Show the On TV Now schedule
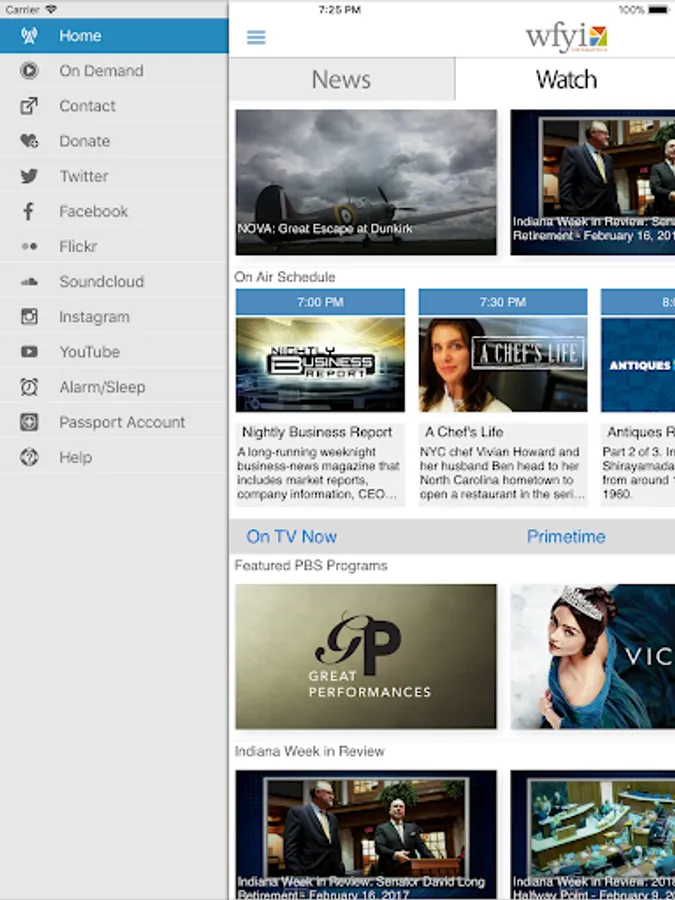Viewport: 675px width, 900px height. 292,537
